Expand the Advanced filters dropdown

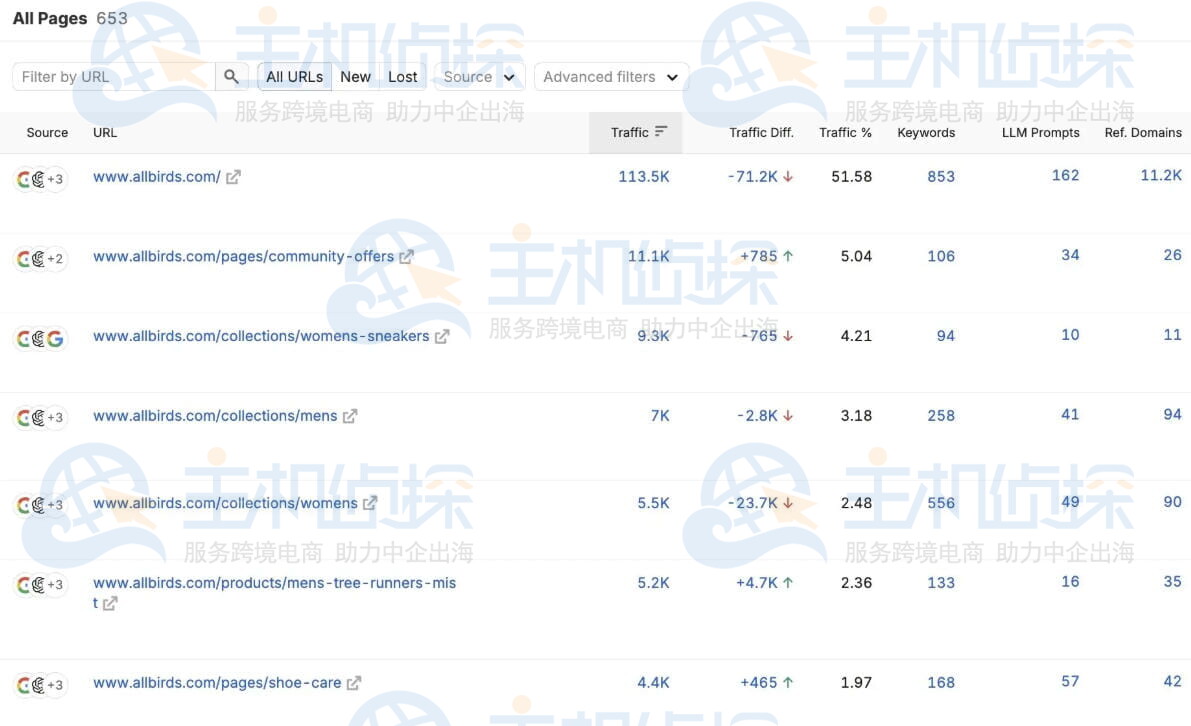pos(611,77)
